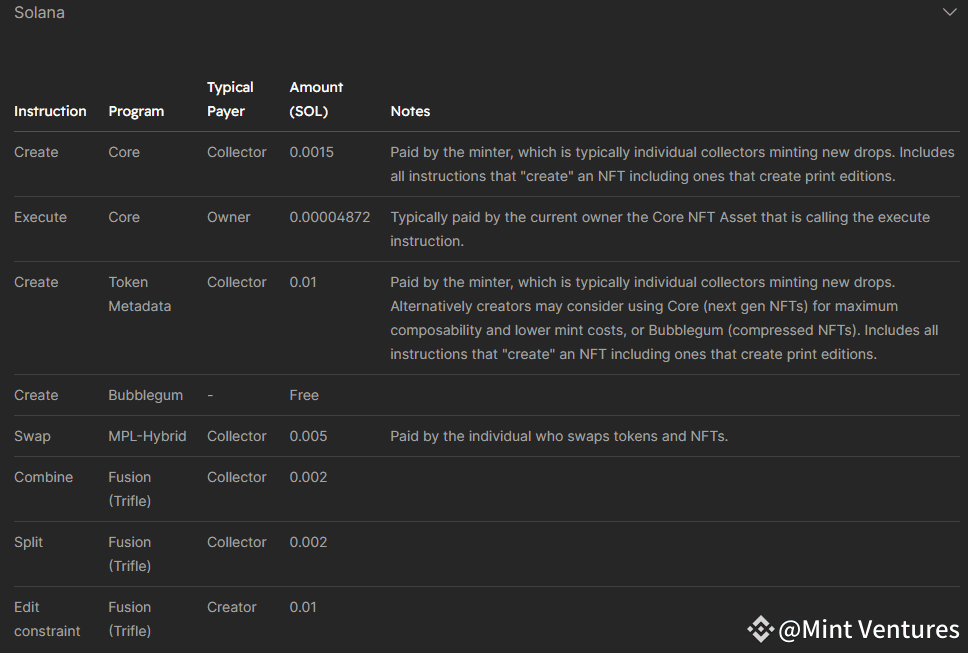Click the Notes column header
968x653 pixels.
410,111
